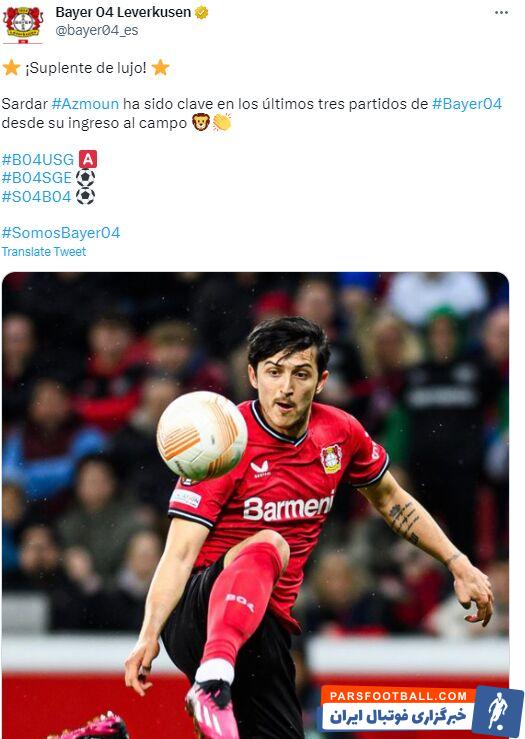
Task: Open the #SomosBayer04 hashtag
Action: point(61,233)
